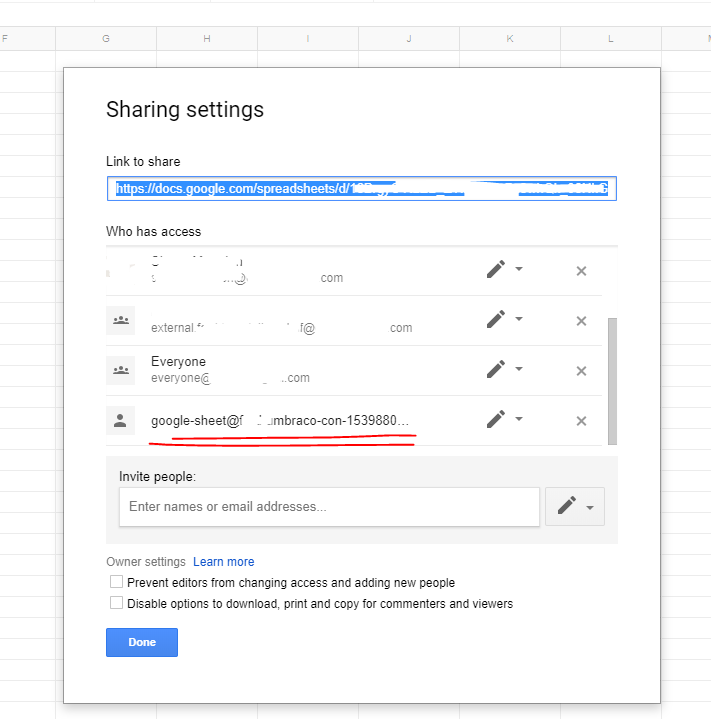Image resolution: width=711 pixels, height=719 pixels.
Task: Select the Everyone group name text
Action: (178, 361)
